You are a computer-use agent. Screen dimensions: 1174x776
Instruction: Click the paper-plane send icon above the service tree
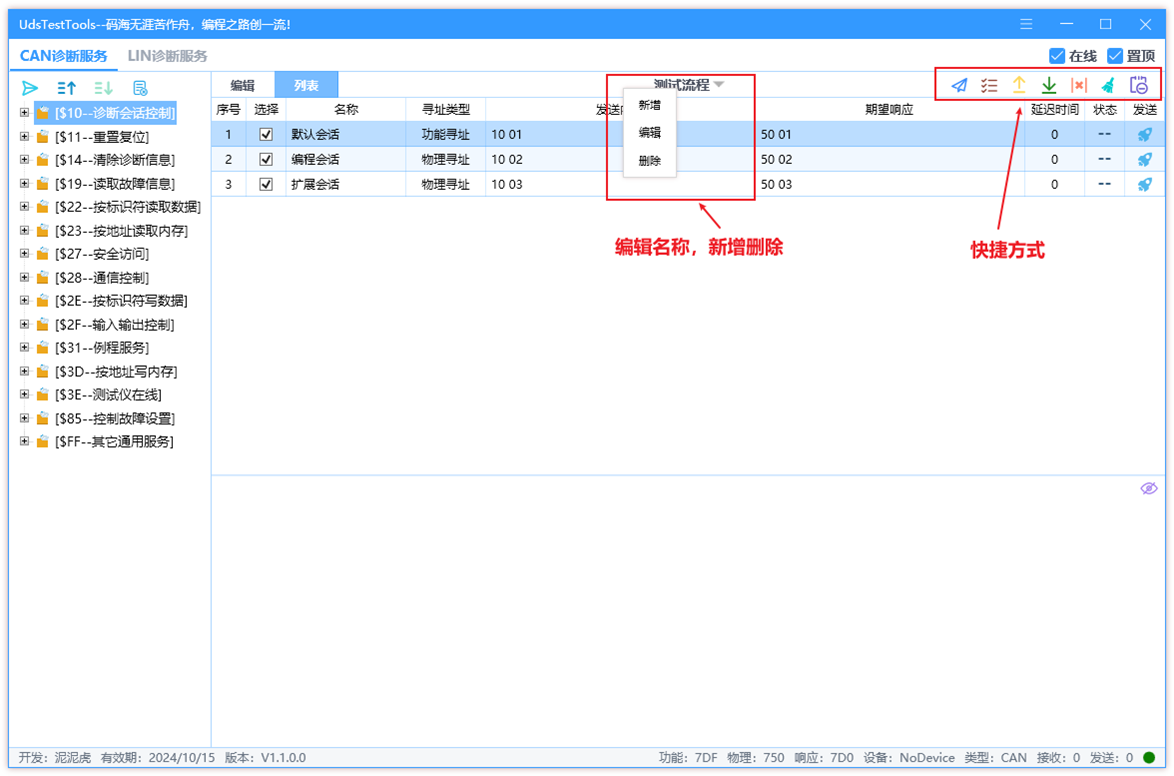[x=30, y=88]
